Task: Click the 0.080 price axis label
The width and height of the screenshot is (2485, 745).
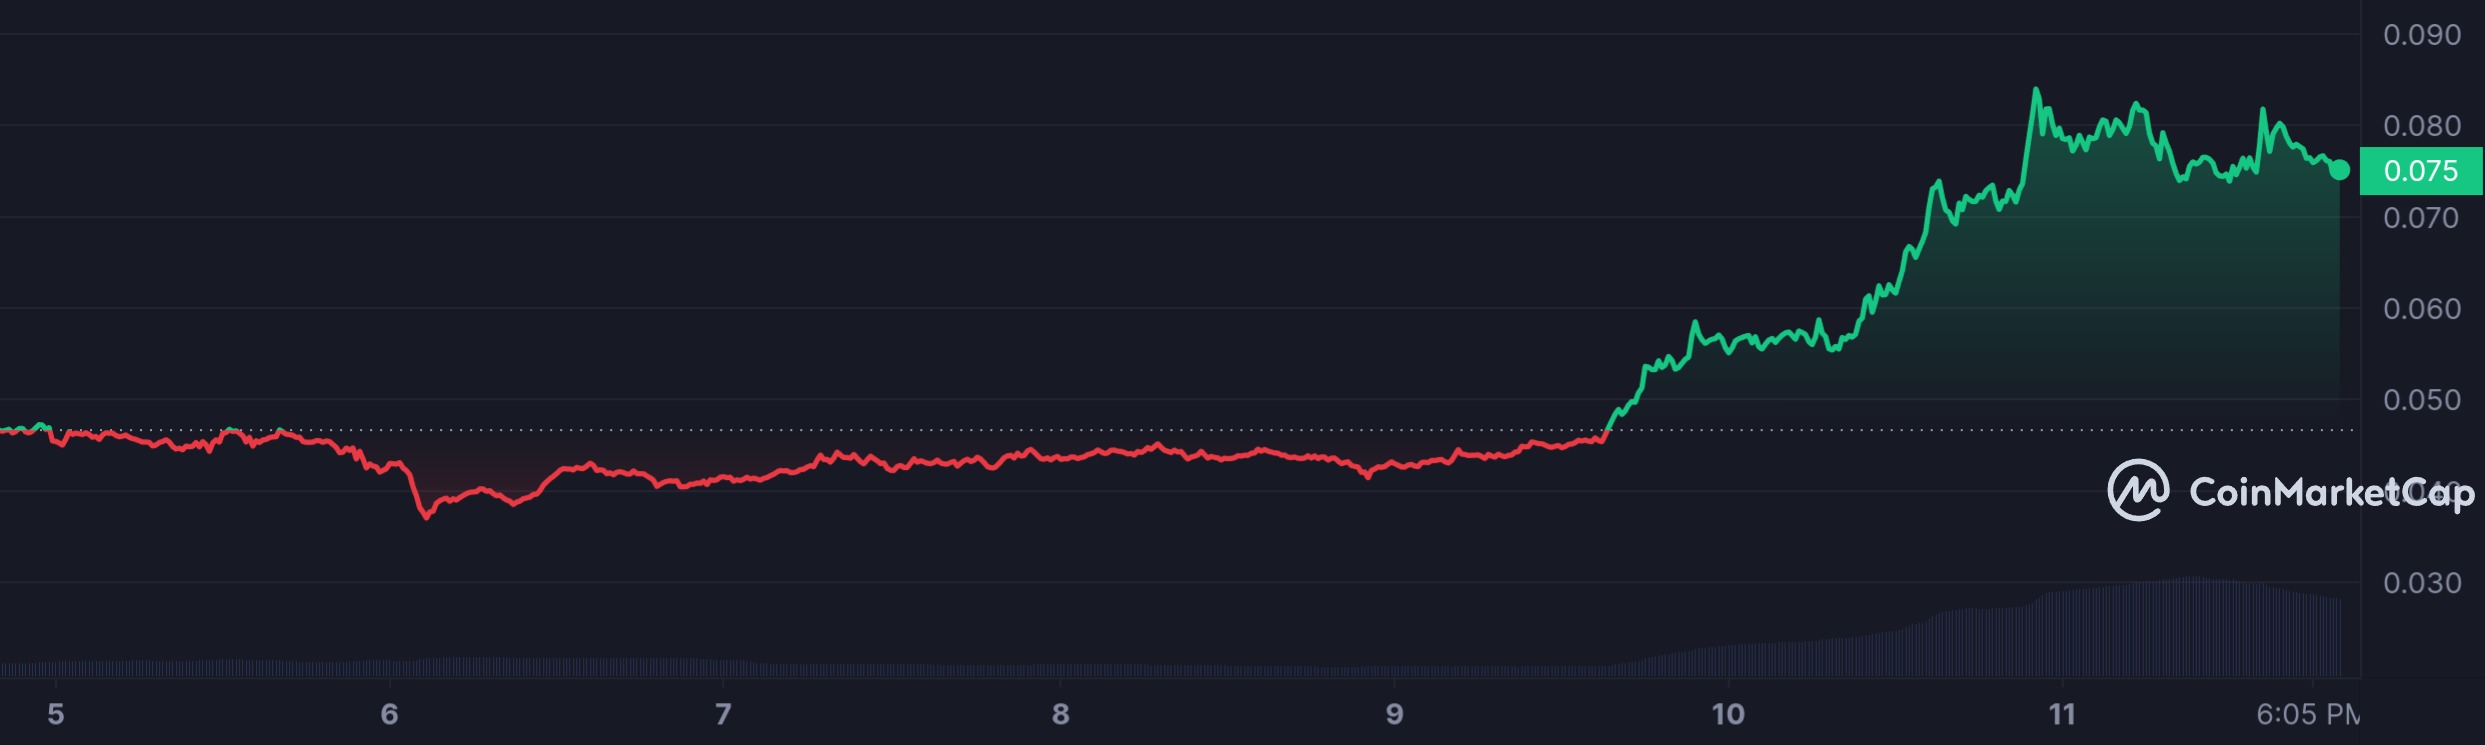Action: [2421, 126]
